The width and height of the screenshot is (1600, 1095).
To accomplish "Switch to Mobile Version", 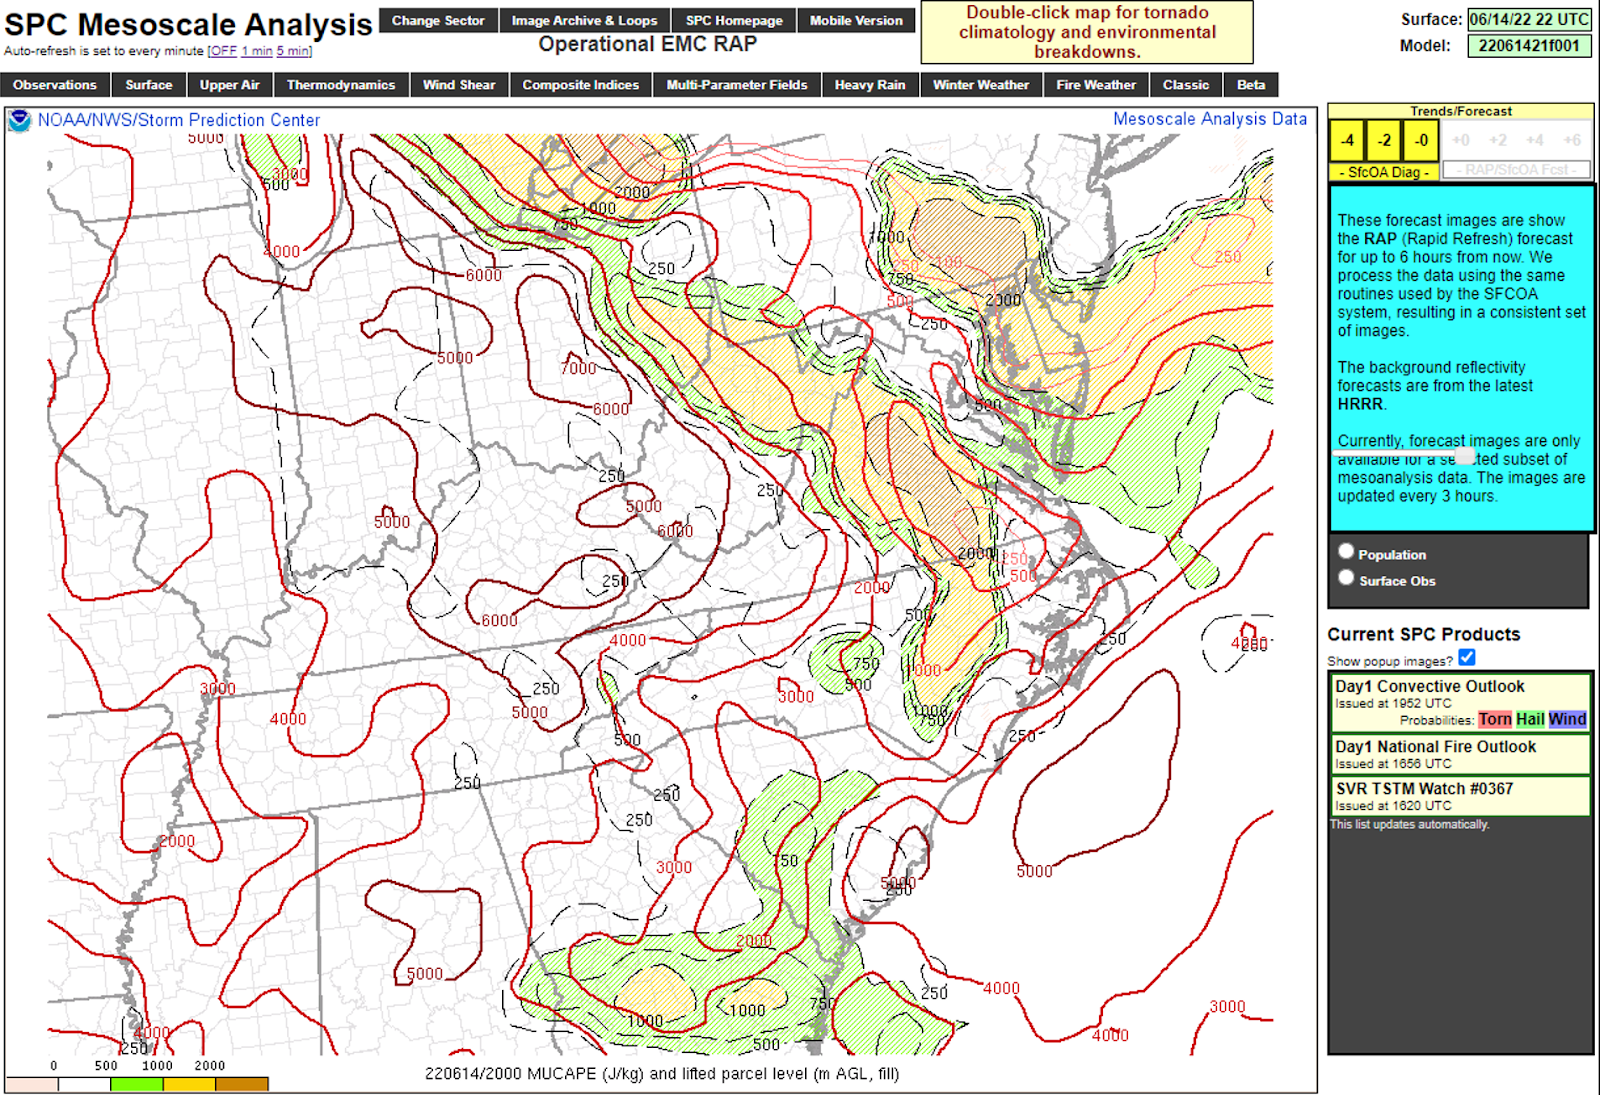I will click(856, 20).
